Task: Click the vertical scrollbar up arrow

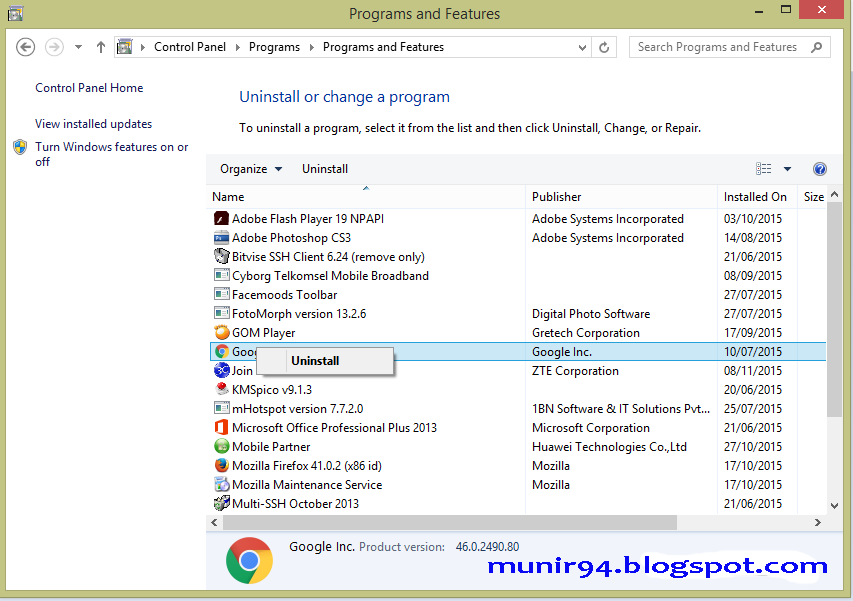Action: pyautogui.click(x=835, y=194)
